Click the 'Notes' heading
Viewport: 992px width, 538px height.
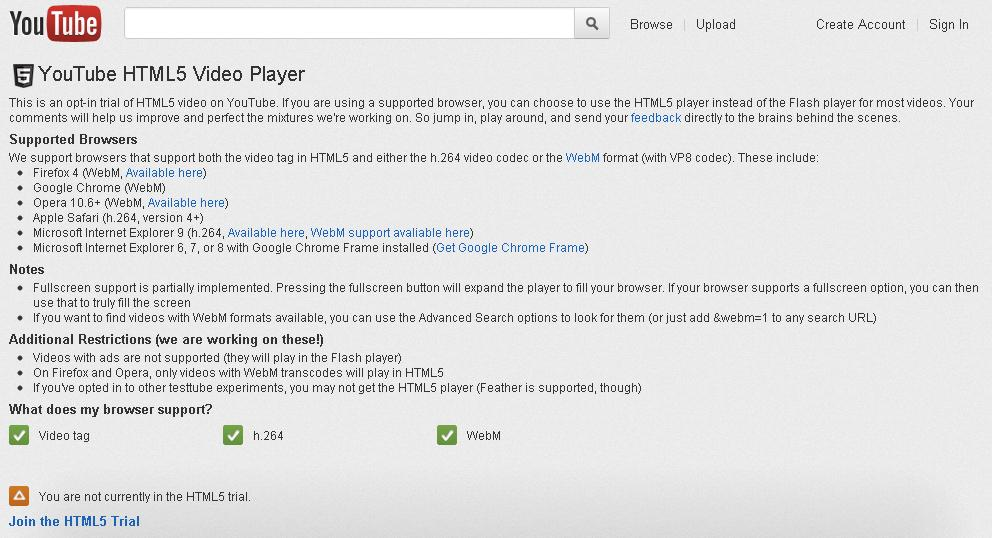27,269
